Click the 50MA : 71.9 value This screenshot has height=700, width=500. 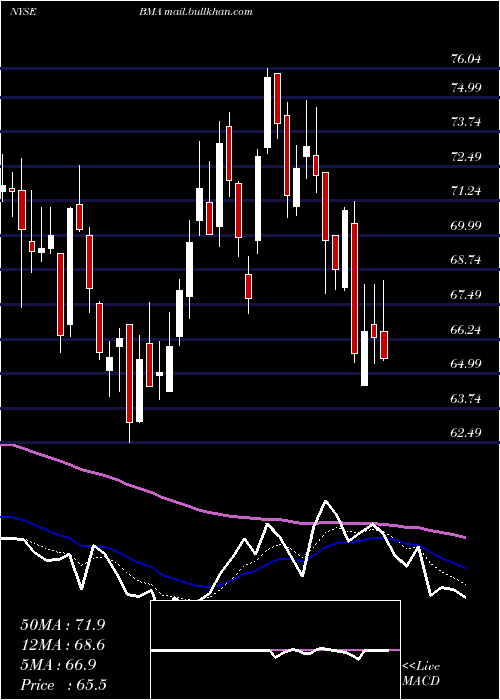coord(63,625)
